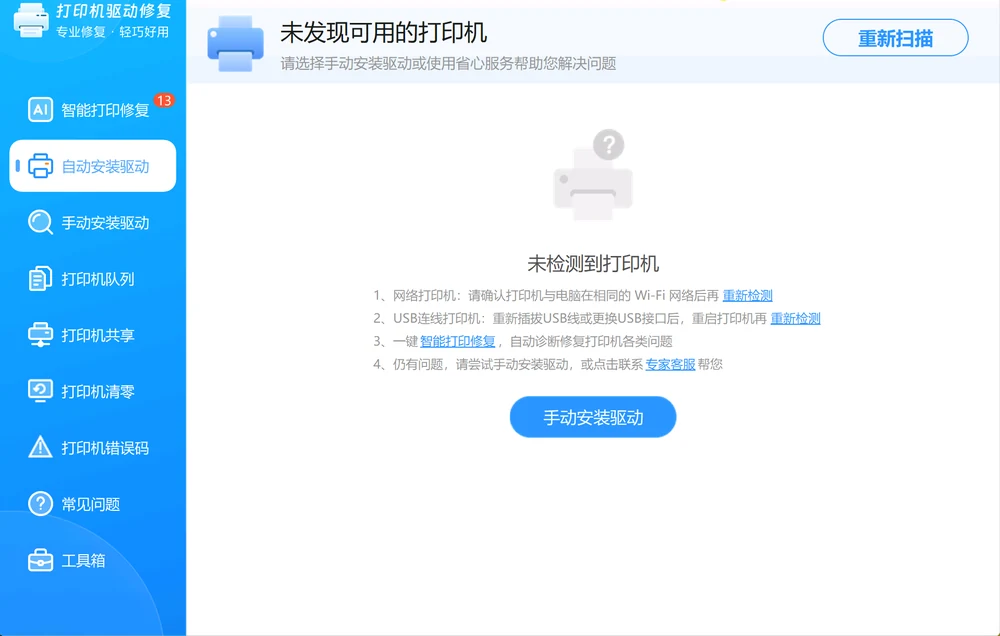The width and height of the screenshot is (1000, 636).
Task: Switch to 打印机共享 section
Action: click(x=92, y=335)
